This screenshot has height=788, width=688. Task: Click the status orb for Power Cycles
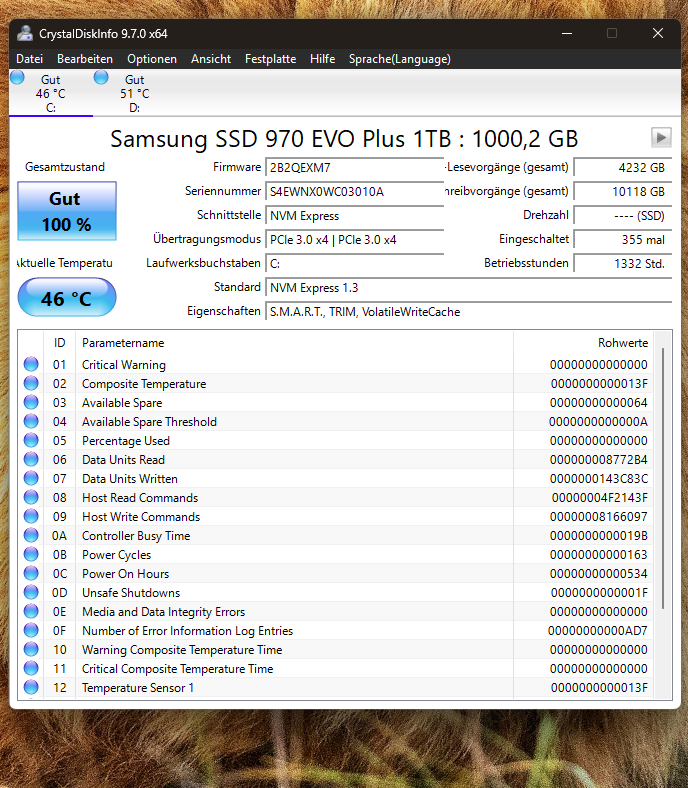31,554
